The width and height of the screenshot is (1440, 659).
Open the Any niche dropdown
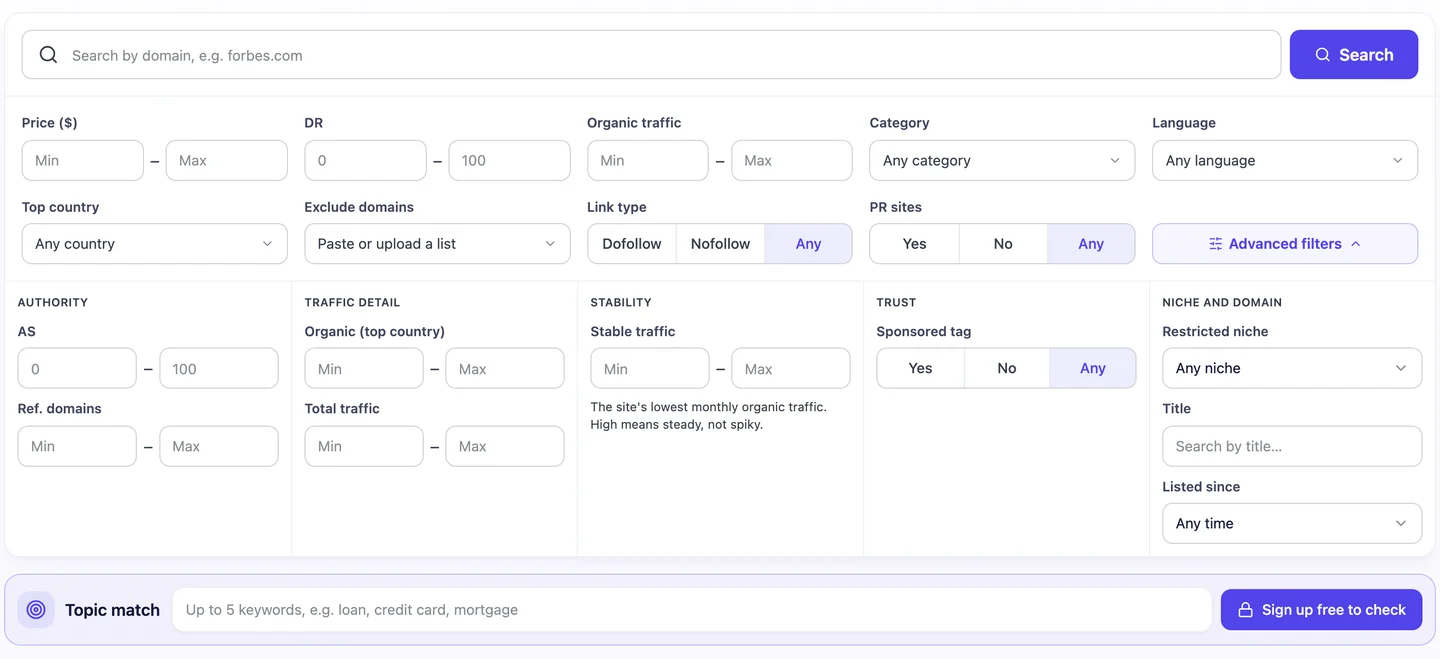pyautogui.click(x=1292, y=368)
